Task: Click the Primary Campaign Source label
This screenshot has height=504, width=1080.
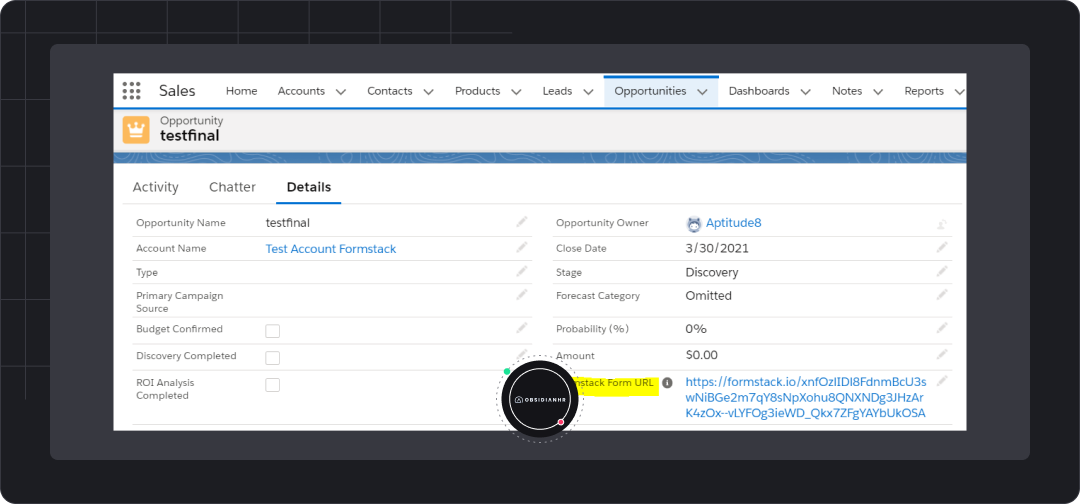Action: point(180,302)
